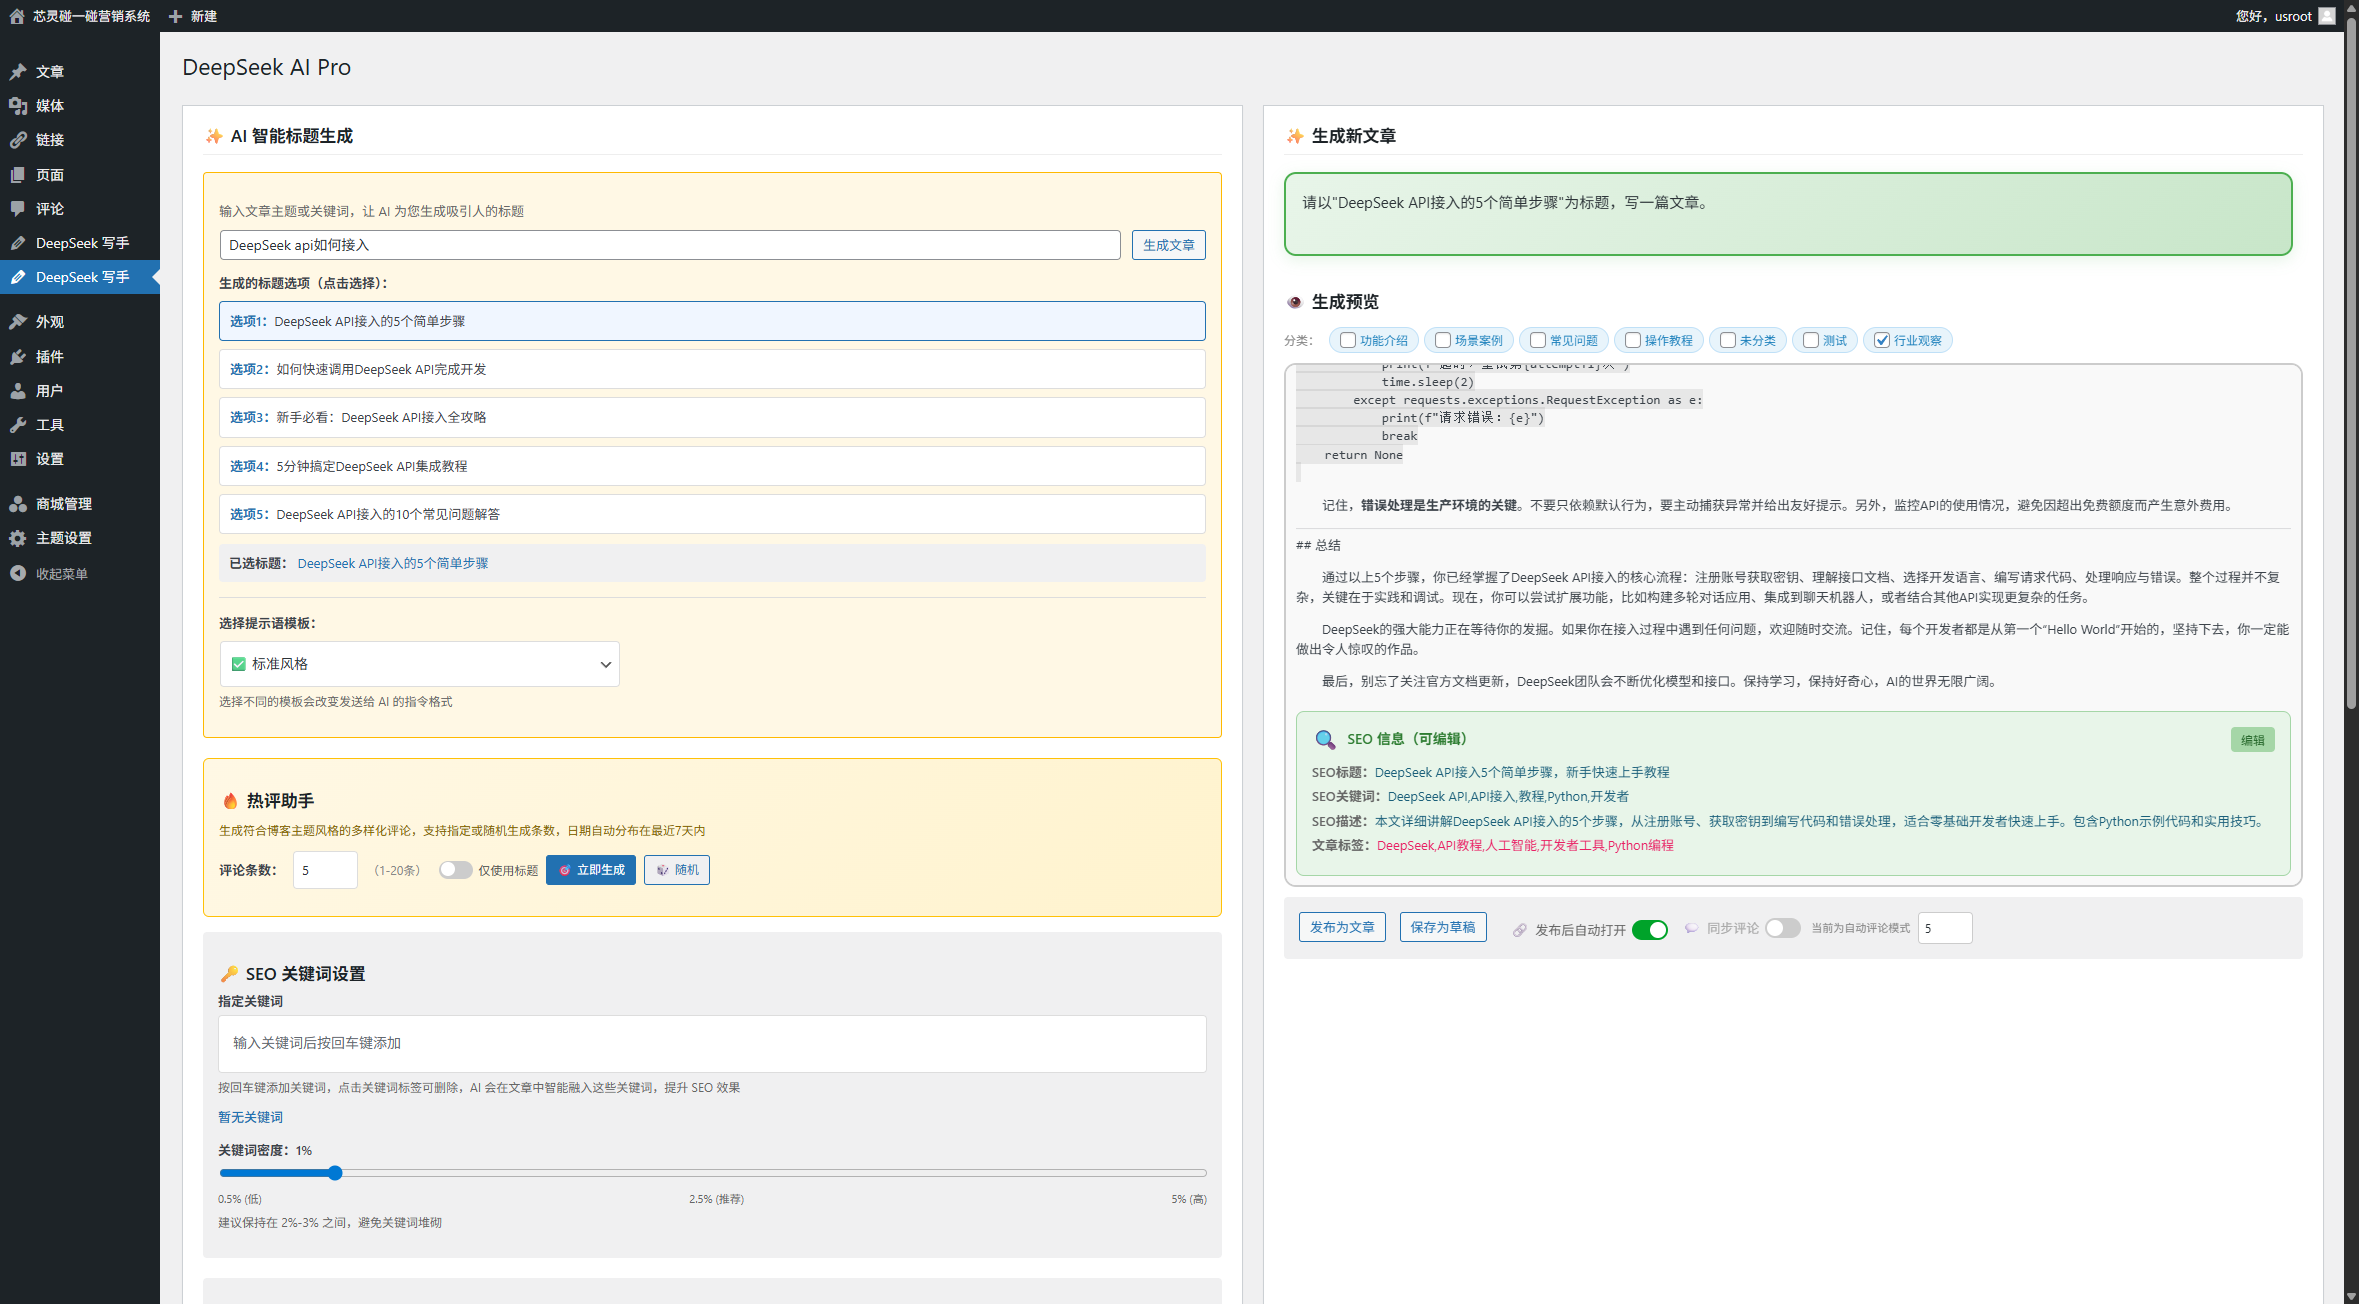Viewport: 2359px width, 1304px height.
Task: Uncheck the 行业观察 category checkbox
Action: (x=1882, y=340)
